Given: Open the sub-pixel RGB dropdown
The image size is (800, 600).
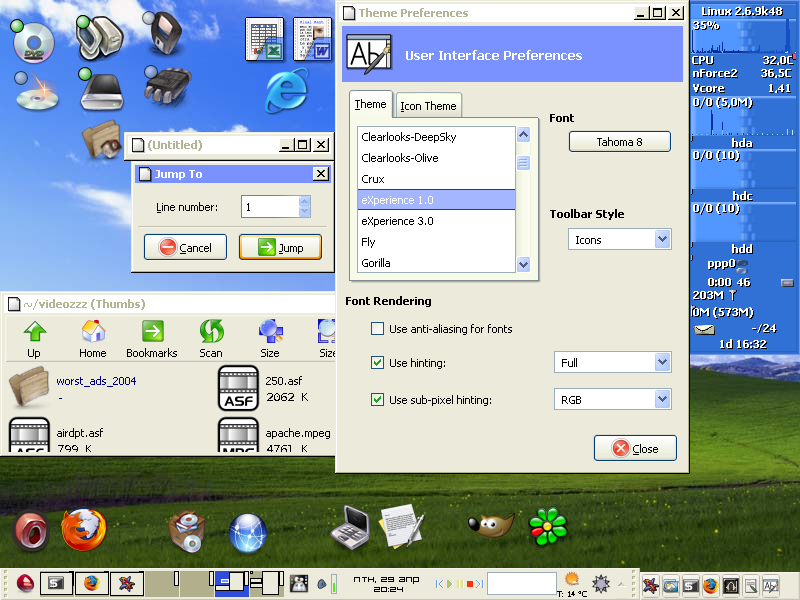Looking at the screenshot, I should coord(612,399).
